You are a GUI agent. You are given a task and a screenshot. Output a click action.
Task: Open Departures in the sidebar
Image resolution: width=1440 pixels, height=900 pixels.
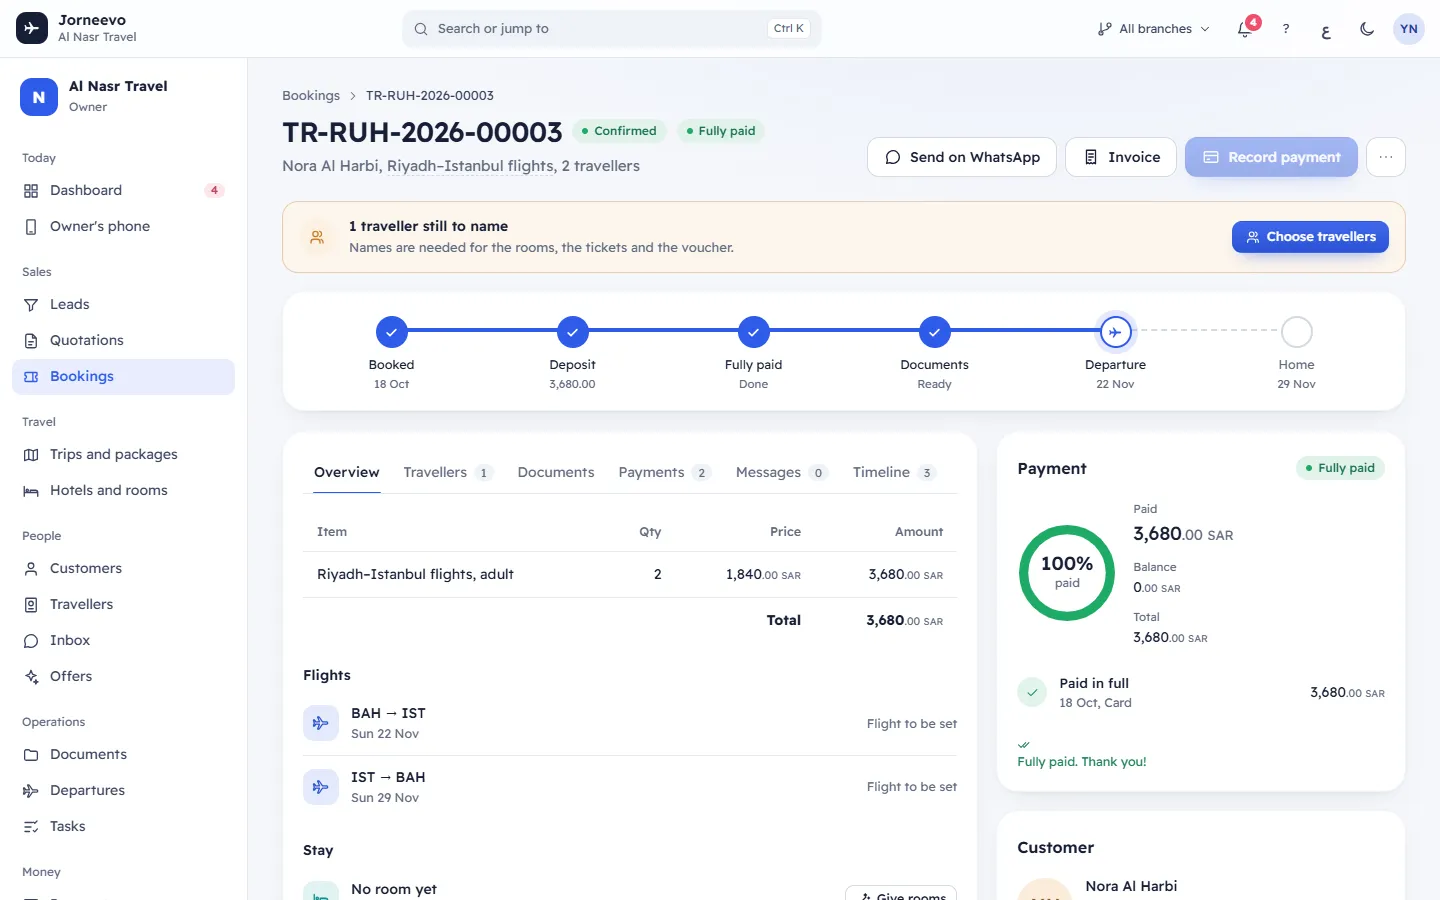click(x=123, y=790)
